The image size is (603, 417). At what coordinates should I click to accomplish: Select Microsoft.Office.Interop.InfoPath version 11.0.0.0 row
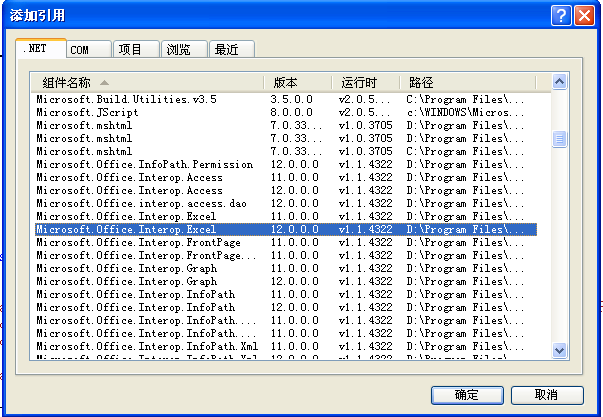point(286,294)
